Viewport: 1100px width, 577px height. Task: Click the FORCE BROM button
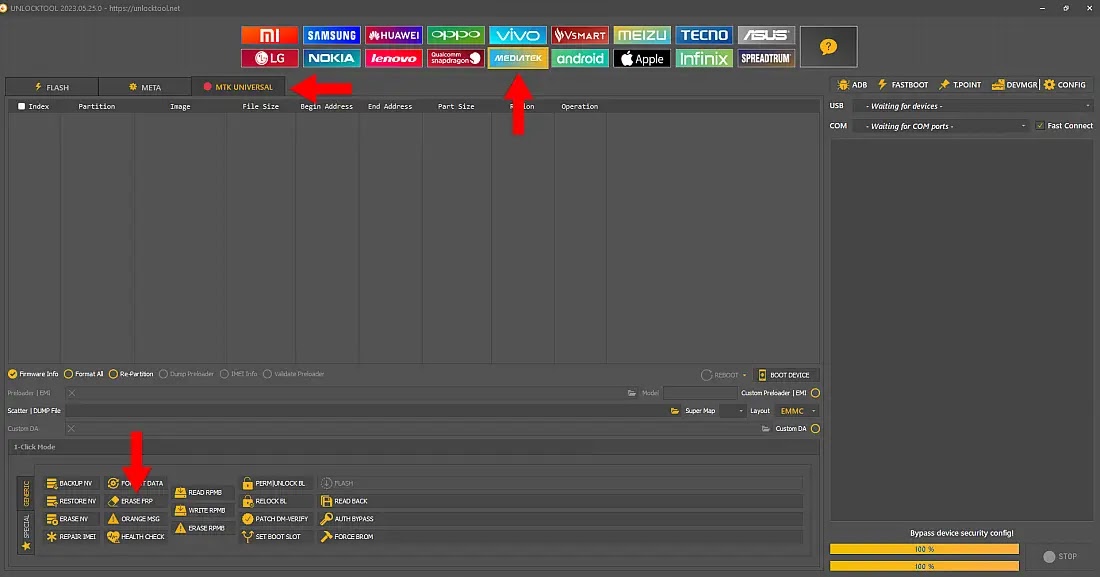point(347,536)
